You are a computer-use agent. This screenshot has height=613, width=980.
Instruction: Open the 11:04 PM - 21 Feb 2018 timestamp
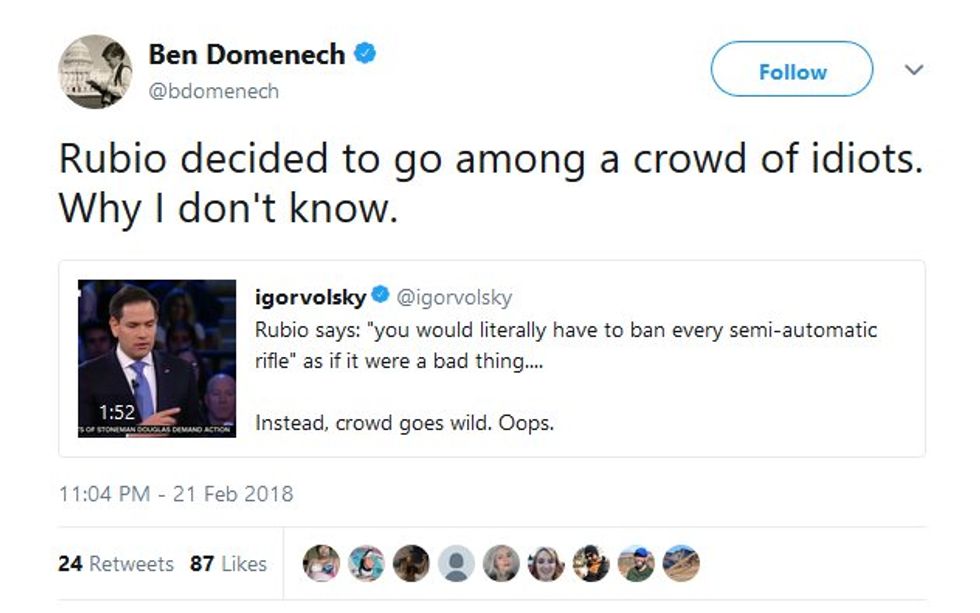176,494
